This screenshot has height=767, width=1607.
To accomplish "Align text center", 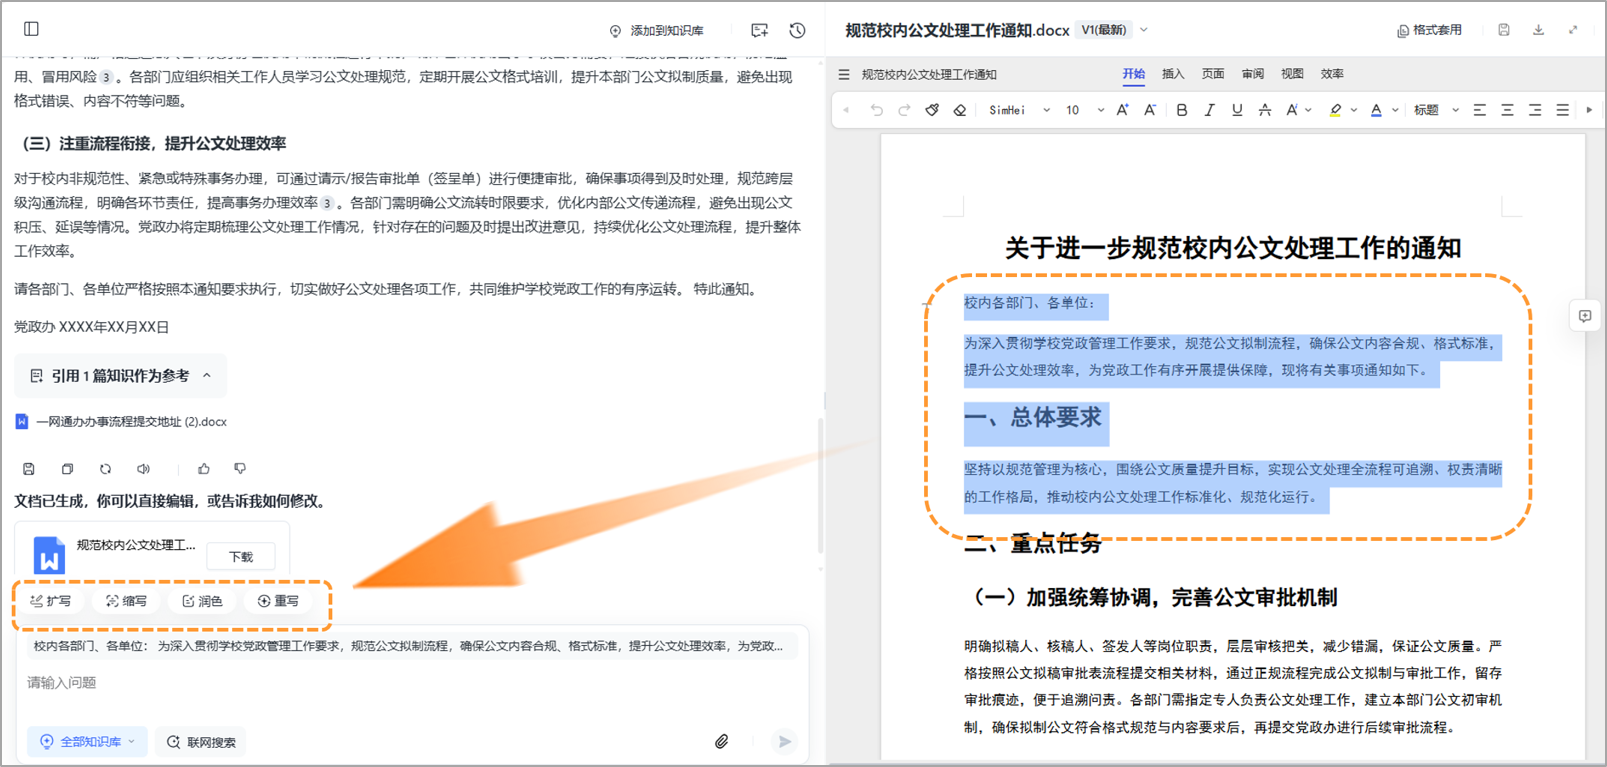I will pos(1507,110).
